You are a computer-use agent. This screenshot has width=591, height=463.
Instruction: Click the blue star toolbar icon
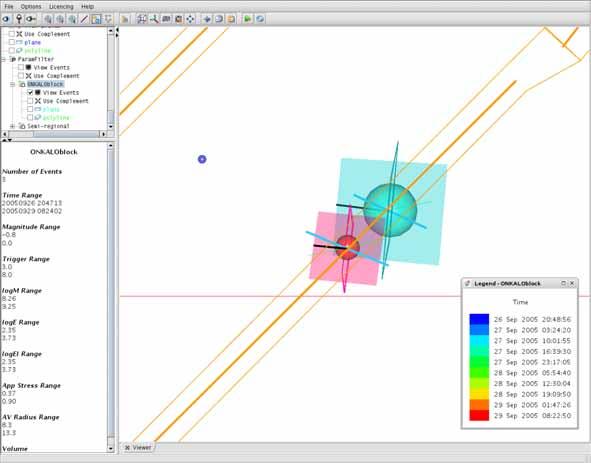(207, 18)
